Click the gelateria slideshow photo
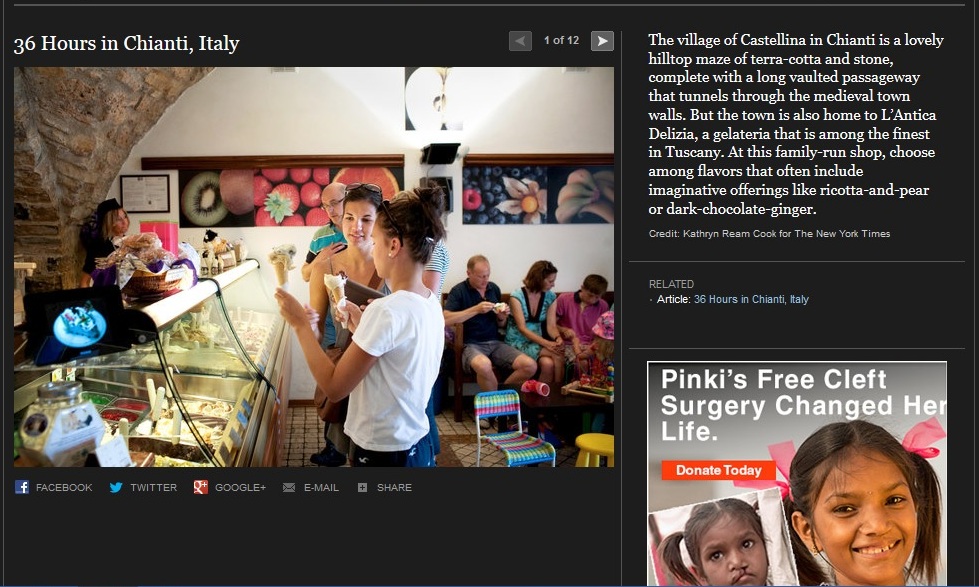This screenshot has height=587, width=979. click(314, 267)
